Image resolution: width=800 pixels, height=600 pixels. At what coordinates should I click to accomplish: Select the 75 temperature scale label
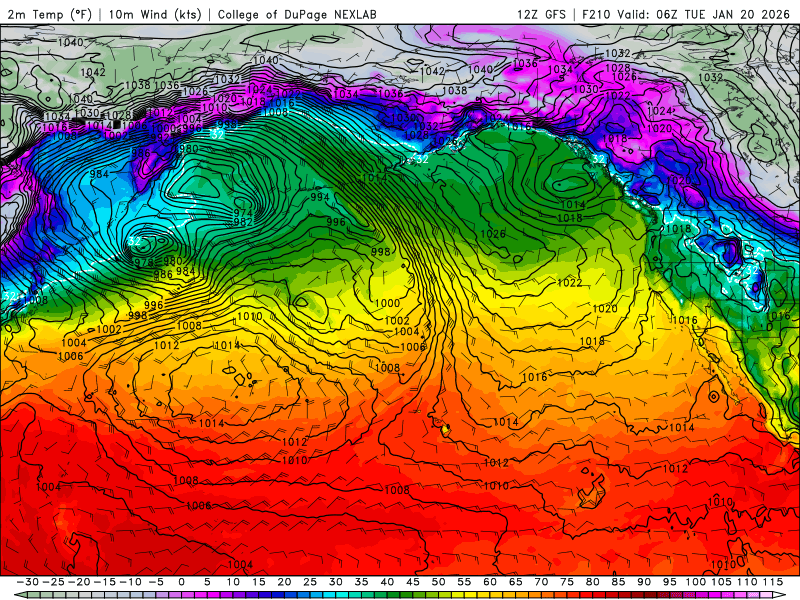pyautogui.click(x=567, y=582)
